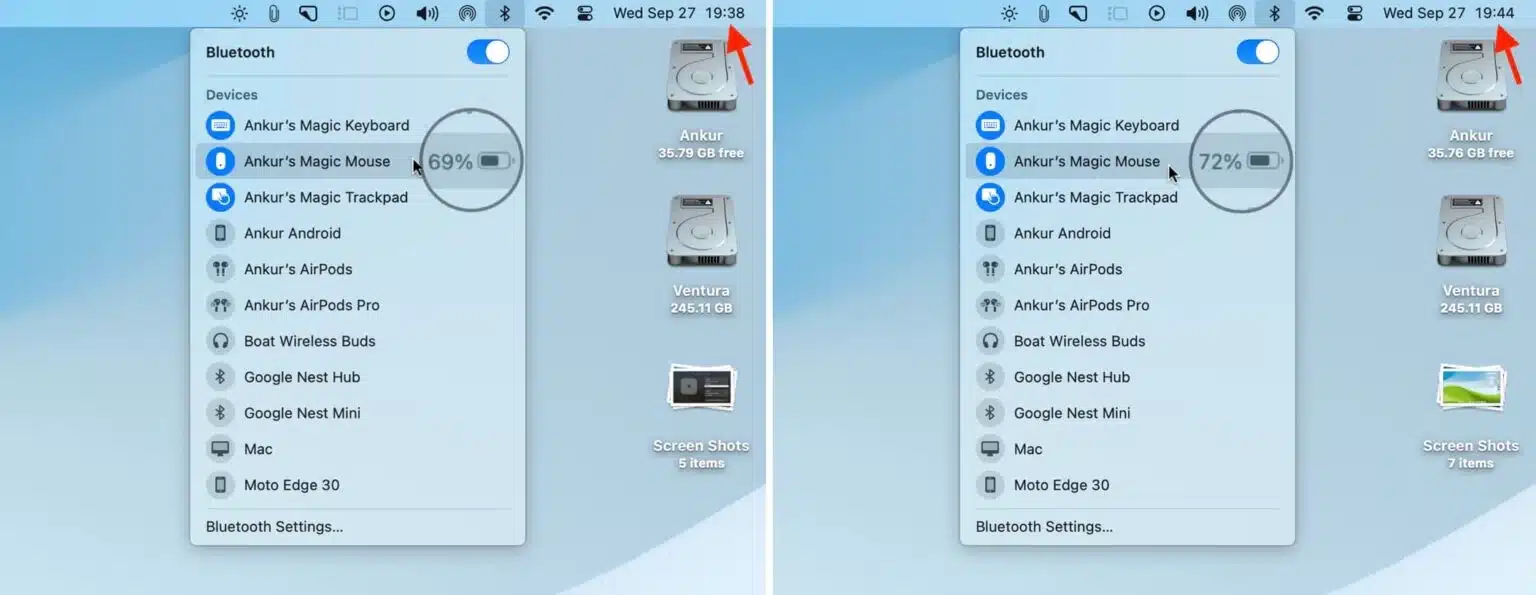Click Bluetooth menu bar icon in 19:44 screenshot

pyautogui.click(x=1275, y=13)
